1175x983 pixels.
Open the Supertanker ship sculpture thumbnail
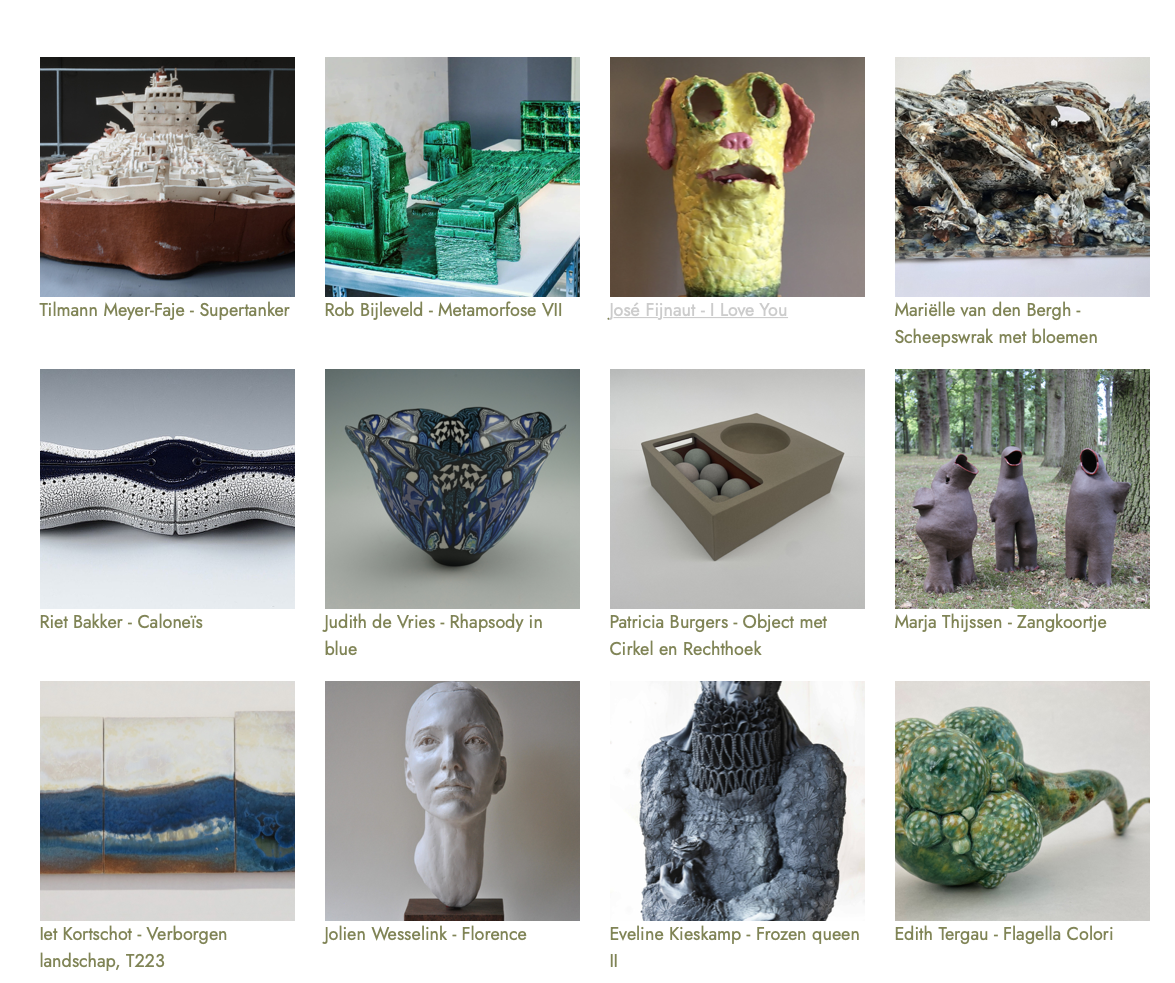pyautogui.click(x=167, y=177)
